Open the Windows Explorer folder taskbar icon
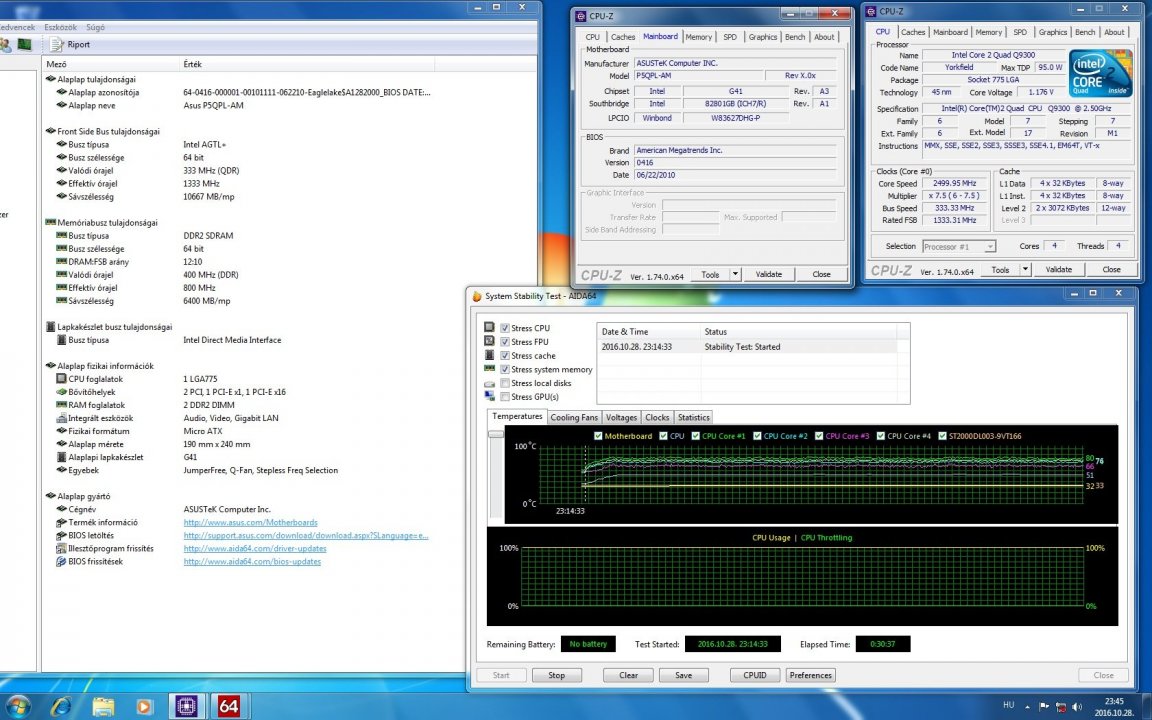1152x720 pixels. point(102,706)
